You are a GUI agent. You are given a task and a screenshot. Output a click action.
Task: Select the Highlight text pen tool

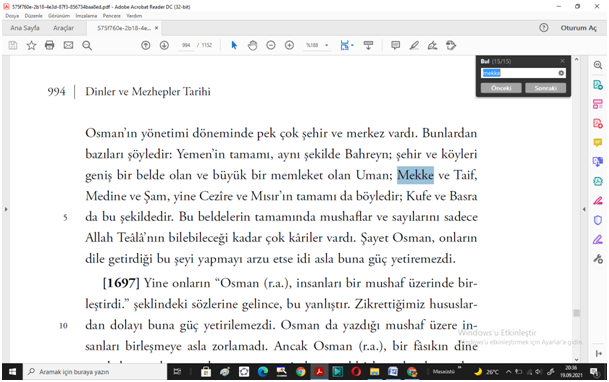[x=414, y=45]
